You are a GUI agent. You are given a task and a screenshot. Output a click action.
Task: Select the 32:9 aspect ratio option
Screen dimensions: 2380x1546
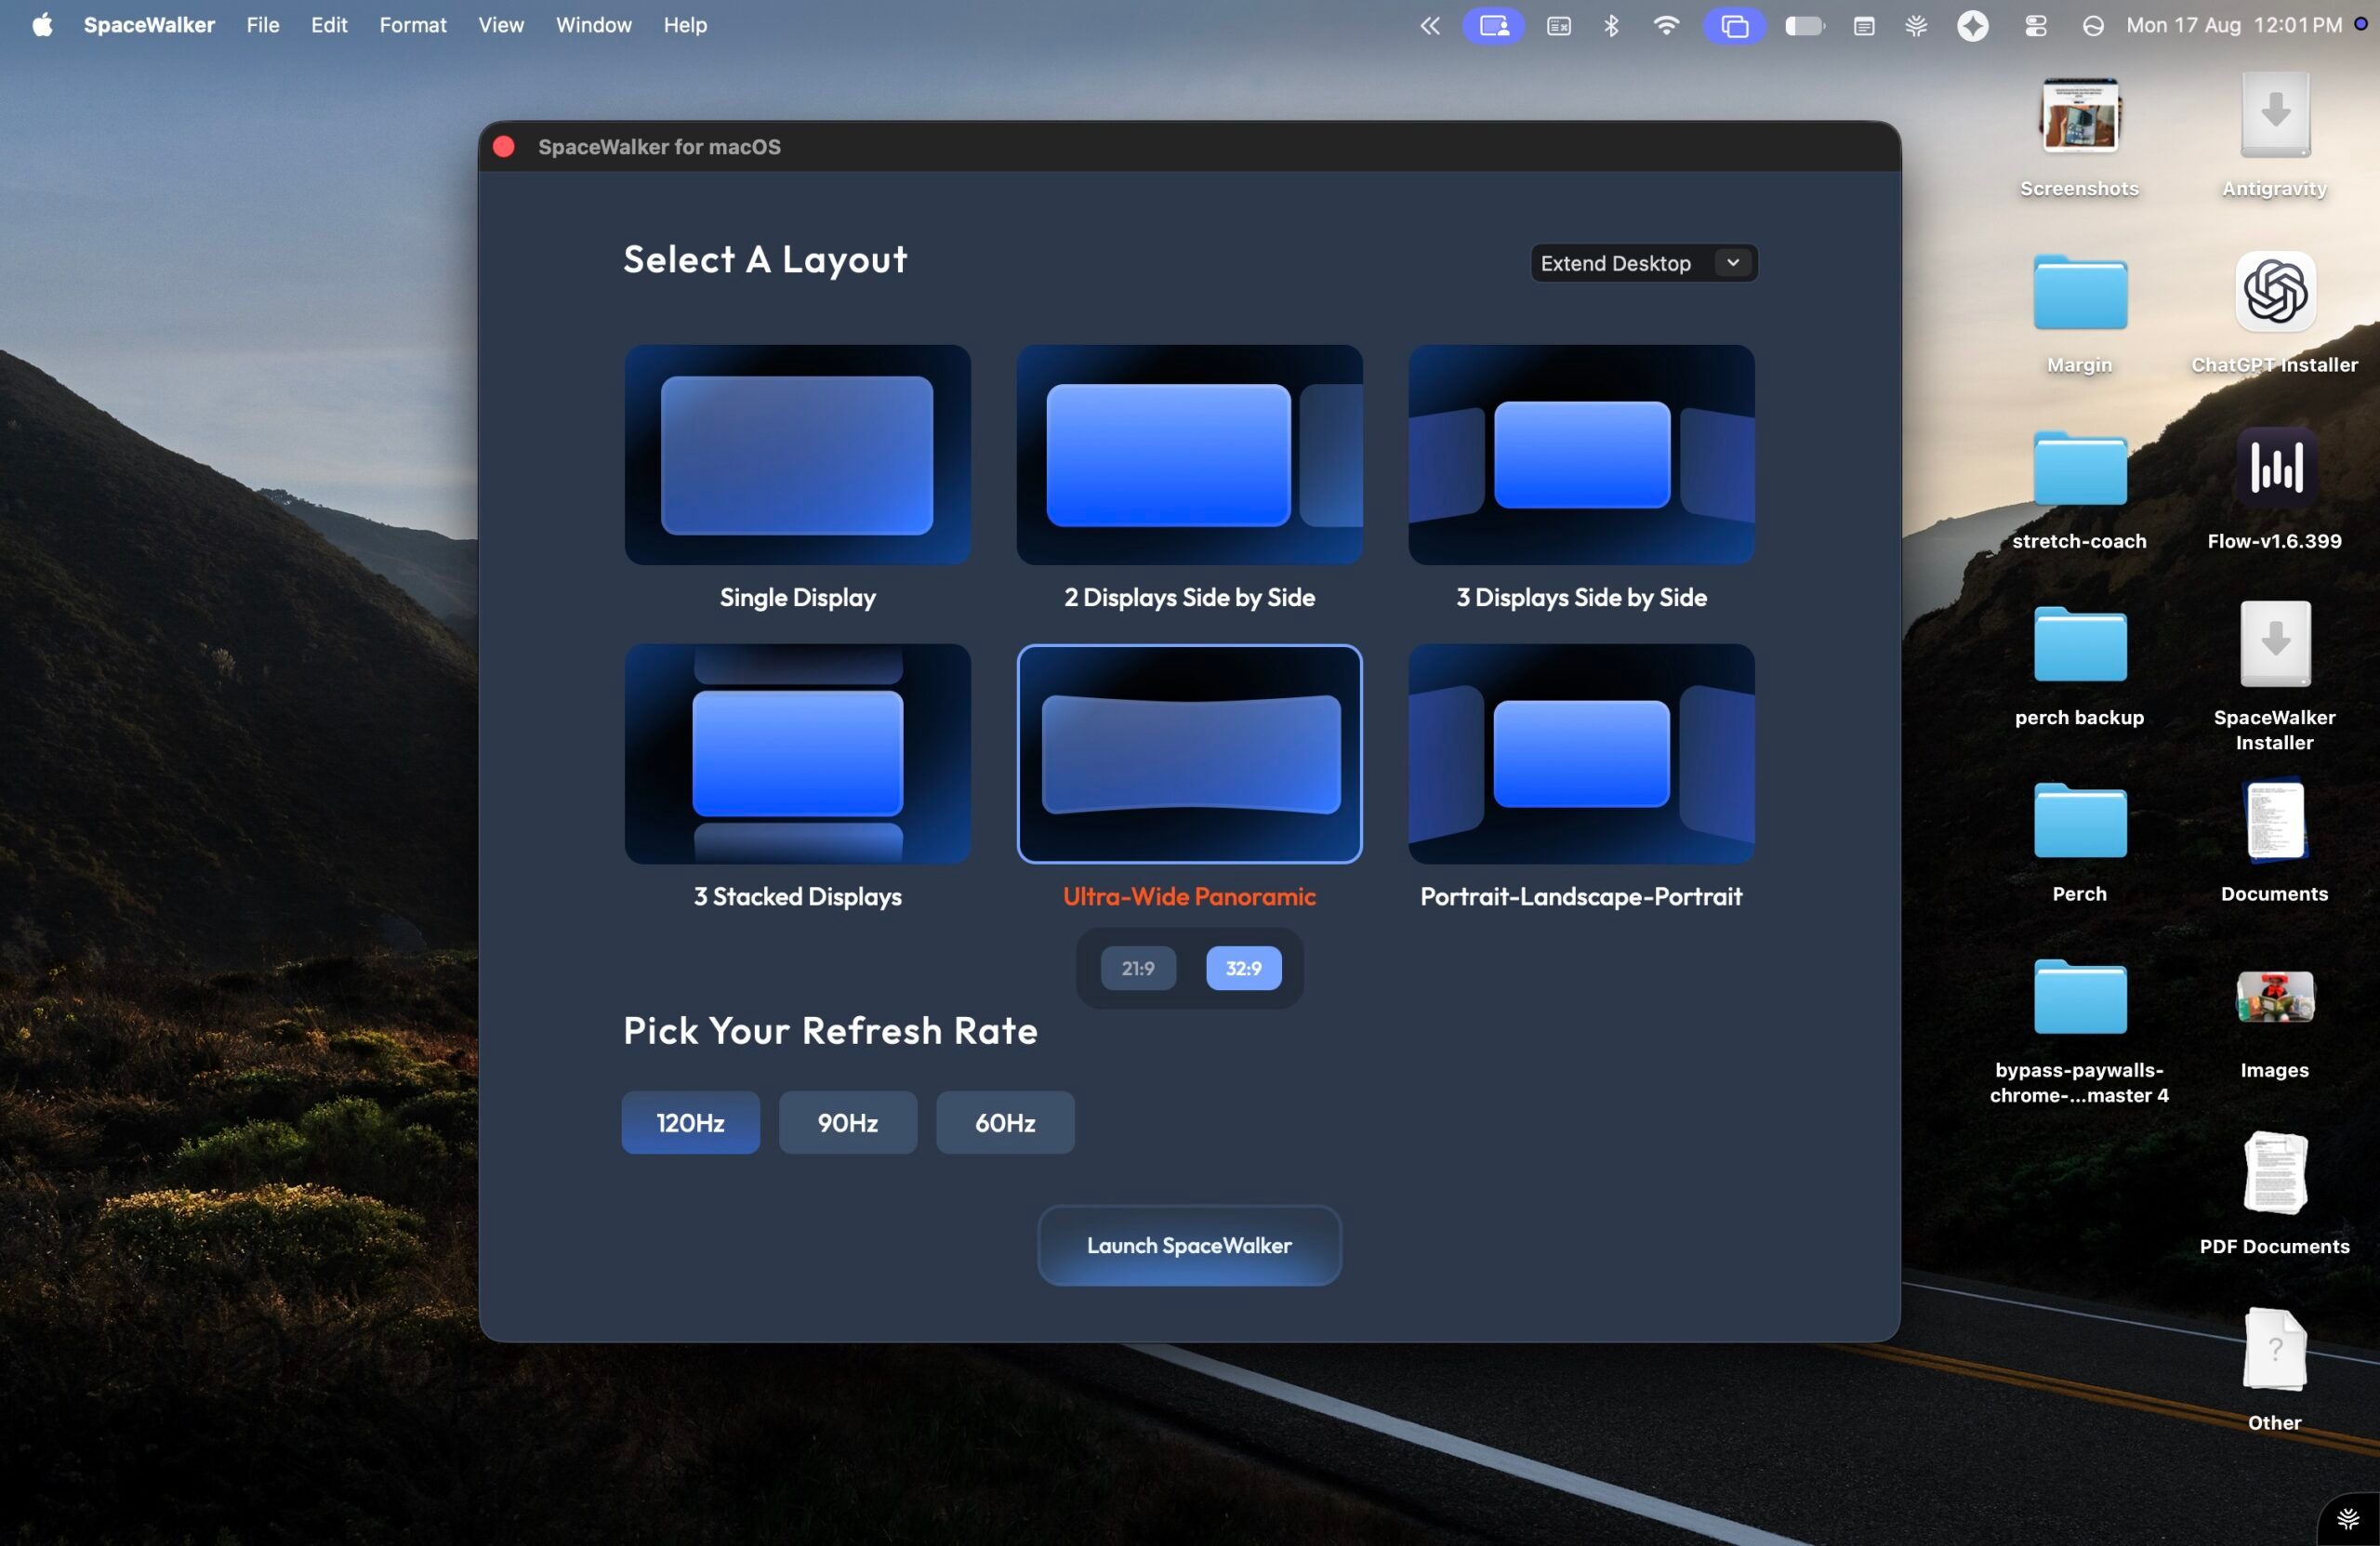(1243, 968)
